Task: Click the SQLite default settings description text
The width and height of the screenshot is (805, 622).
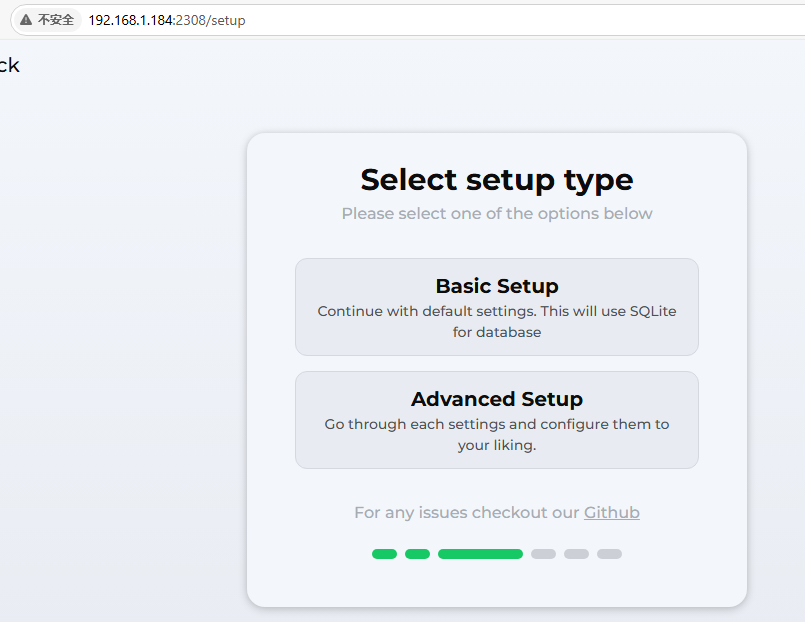Action: pos(496,322)
